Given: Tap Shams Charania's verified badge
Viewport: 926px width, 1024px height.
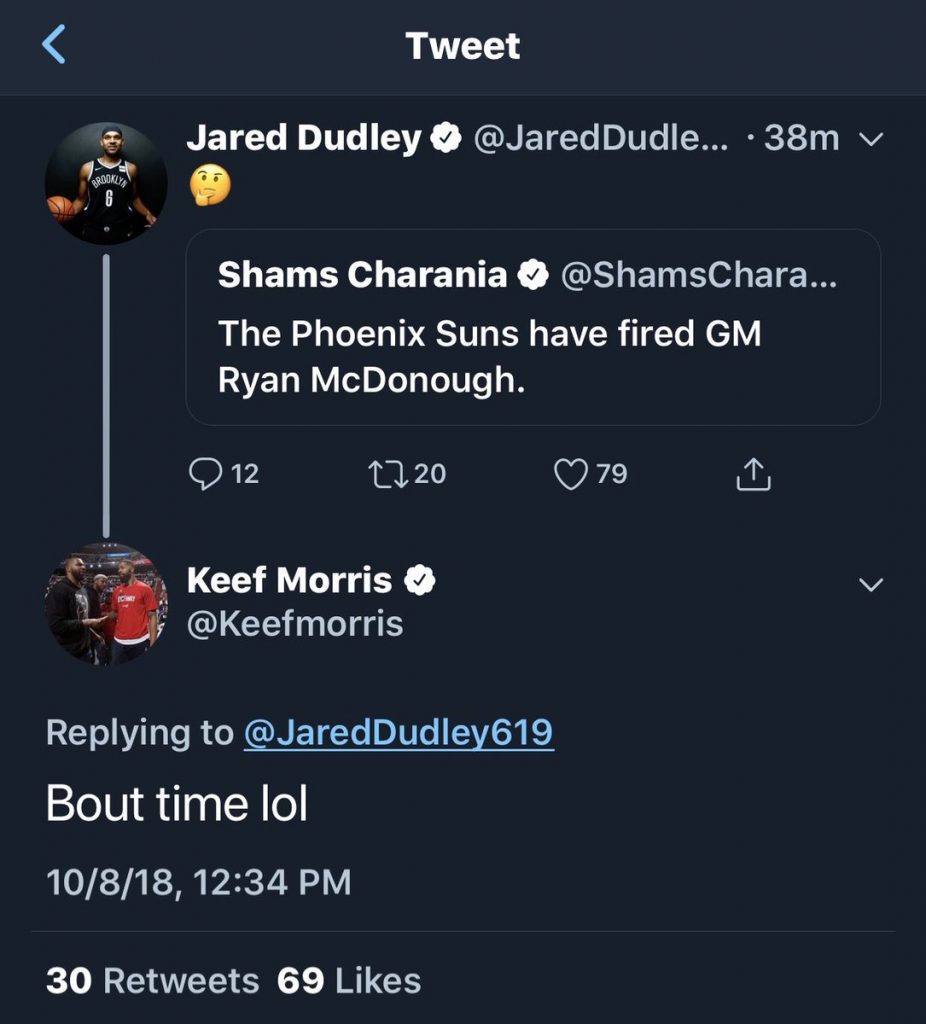Looking at the screenshot, I should [534, 275].
